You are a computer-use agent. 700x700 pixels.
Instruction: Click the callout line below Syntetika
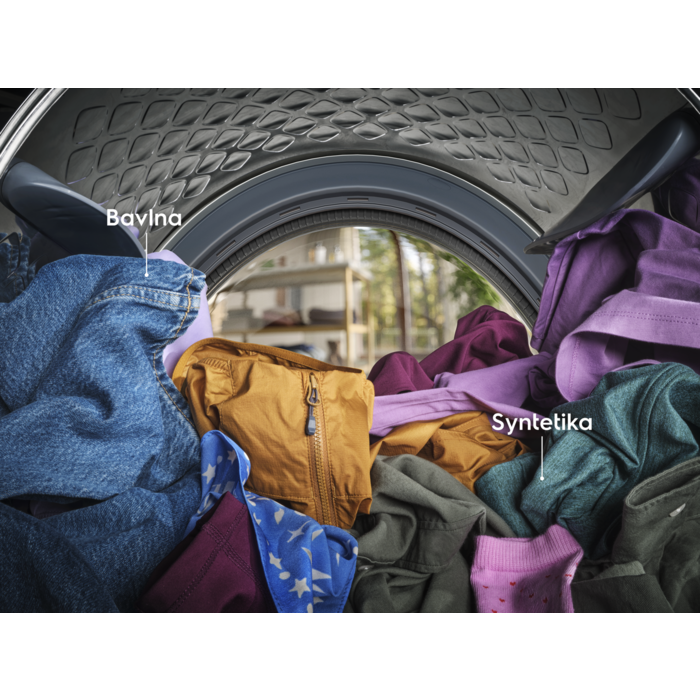(541, 455)
